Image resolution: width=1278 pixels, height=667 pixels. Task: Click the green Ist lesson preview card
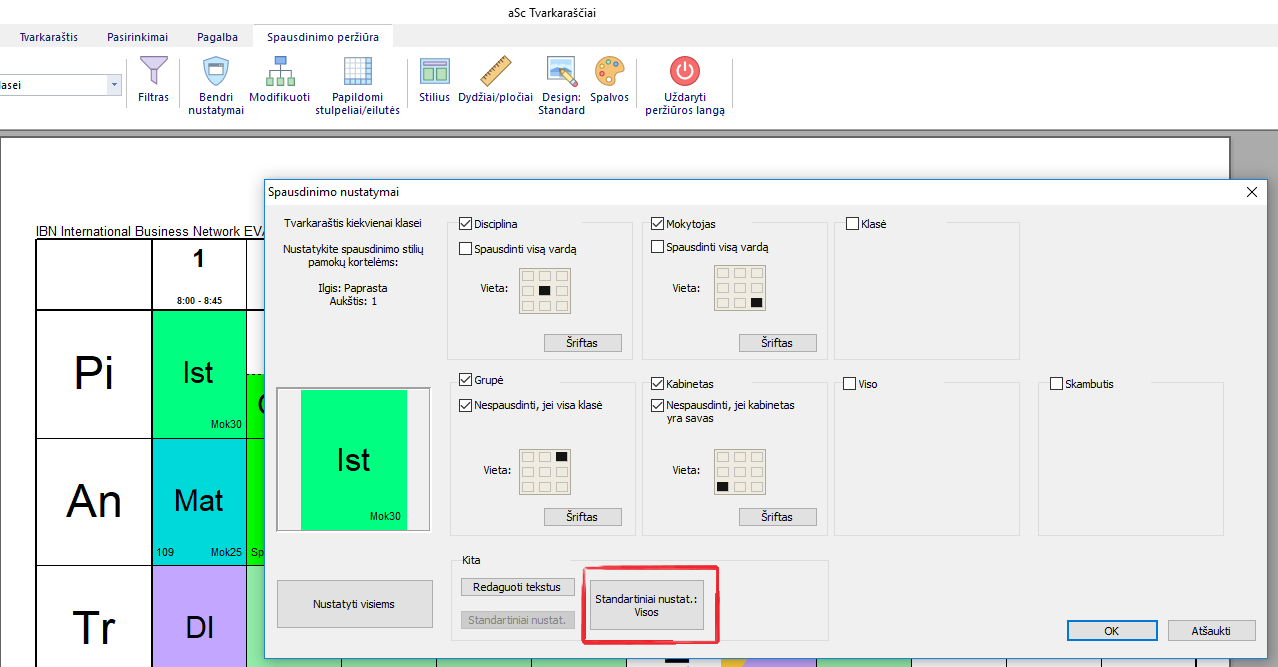(x=354, y=460)
